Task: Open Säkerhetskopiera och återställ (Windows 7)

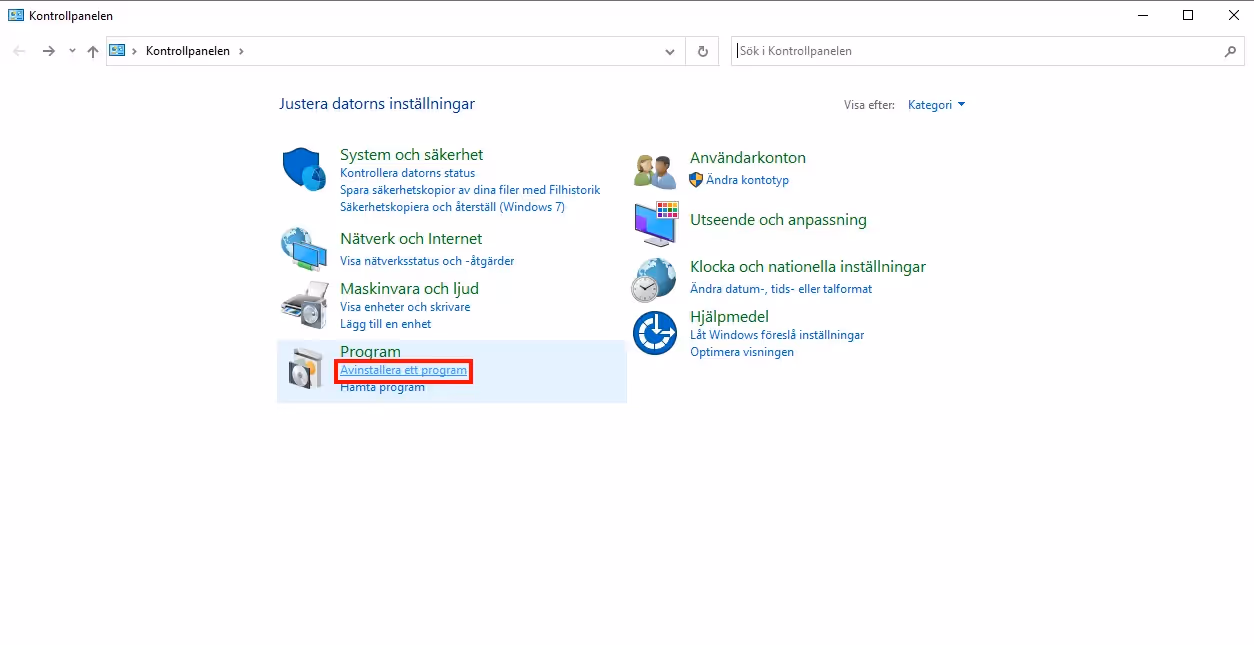Action: pyautogui.click(x=452, y=207)
